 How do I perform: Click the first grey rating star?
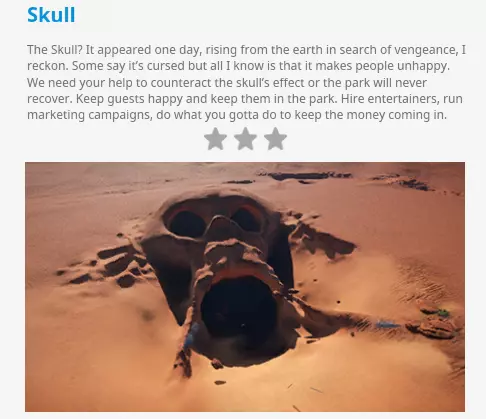pyautogui.click(x=215, y=139)
